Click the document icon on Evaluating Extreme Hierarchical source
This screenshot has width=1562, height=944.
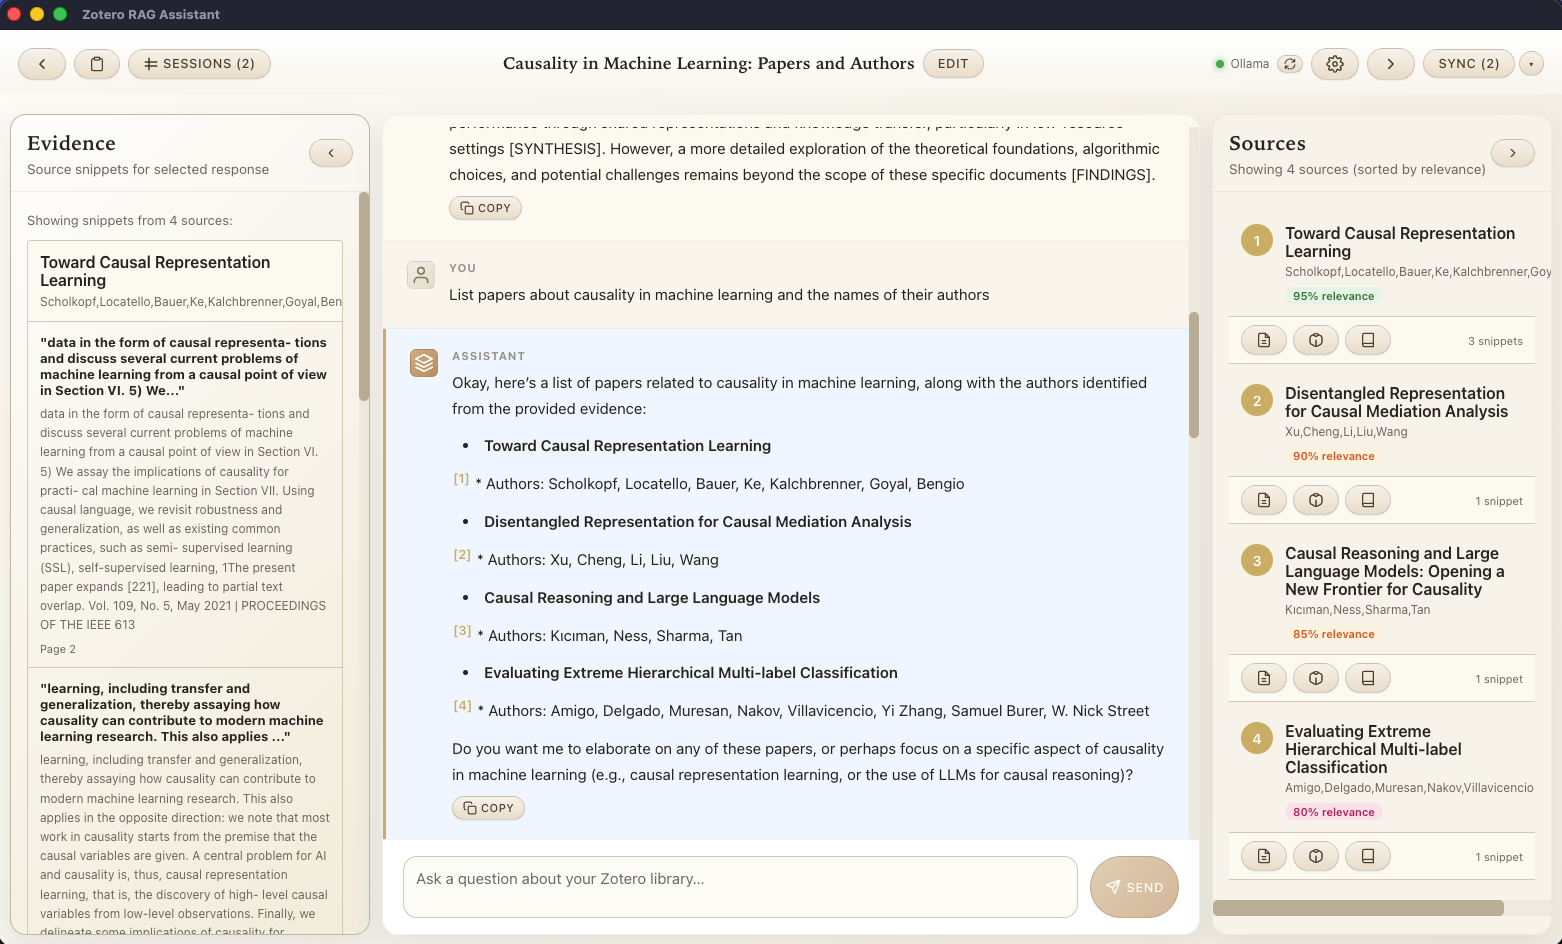click(x=1263, y=856)
